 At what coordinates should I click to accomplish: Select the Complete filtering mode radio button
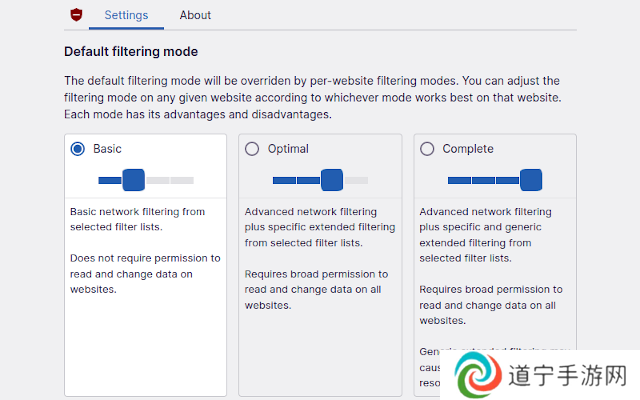point(427,149)
